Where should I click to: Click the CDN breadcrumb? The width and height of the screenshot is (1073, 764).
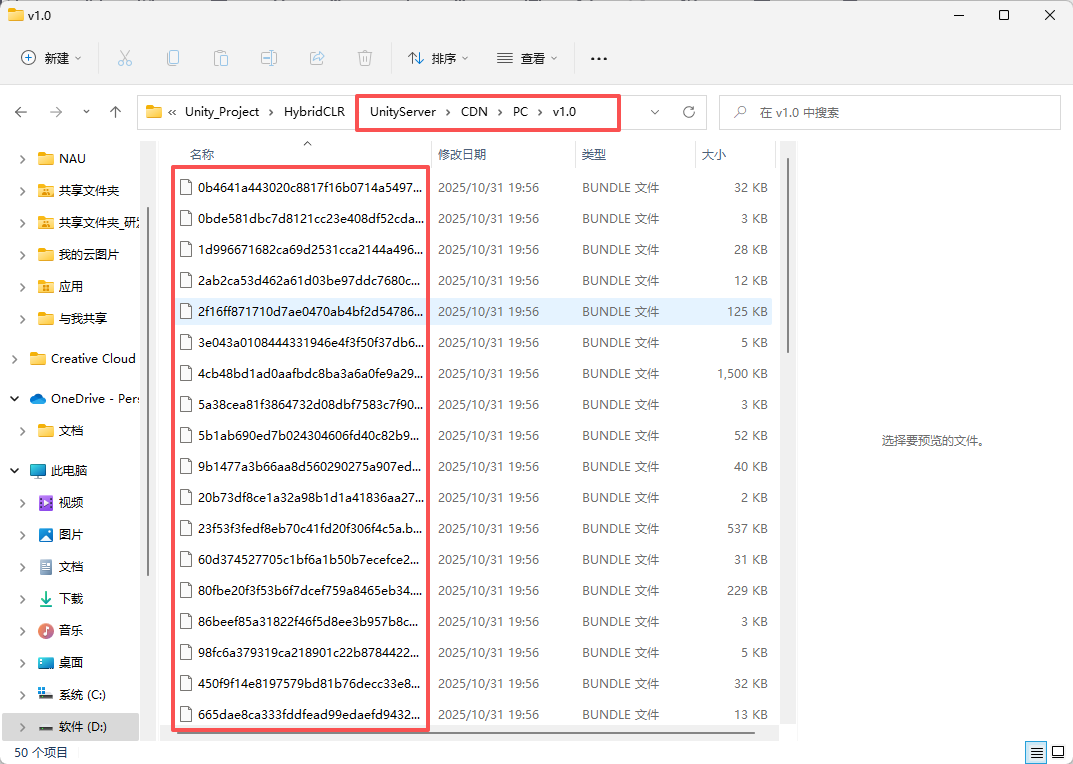click(474, 112)
